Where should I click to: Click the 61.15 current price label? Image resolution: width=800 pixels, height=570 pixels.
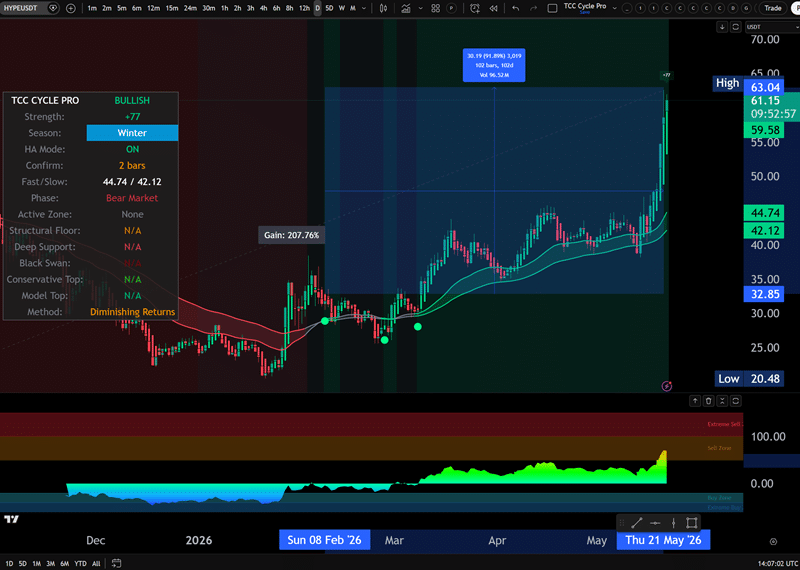[x=764, y=101]
